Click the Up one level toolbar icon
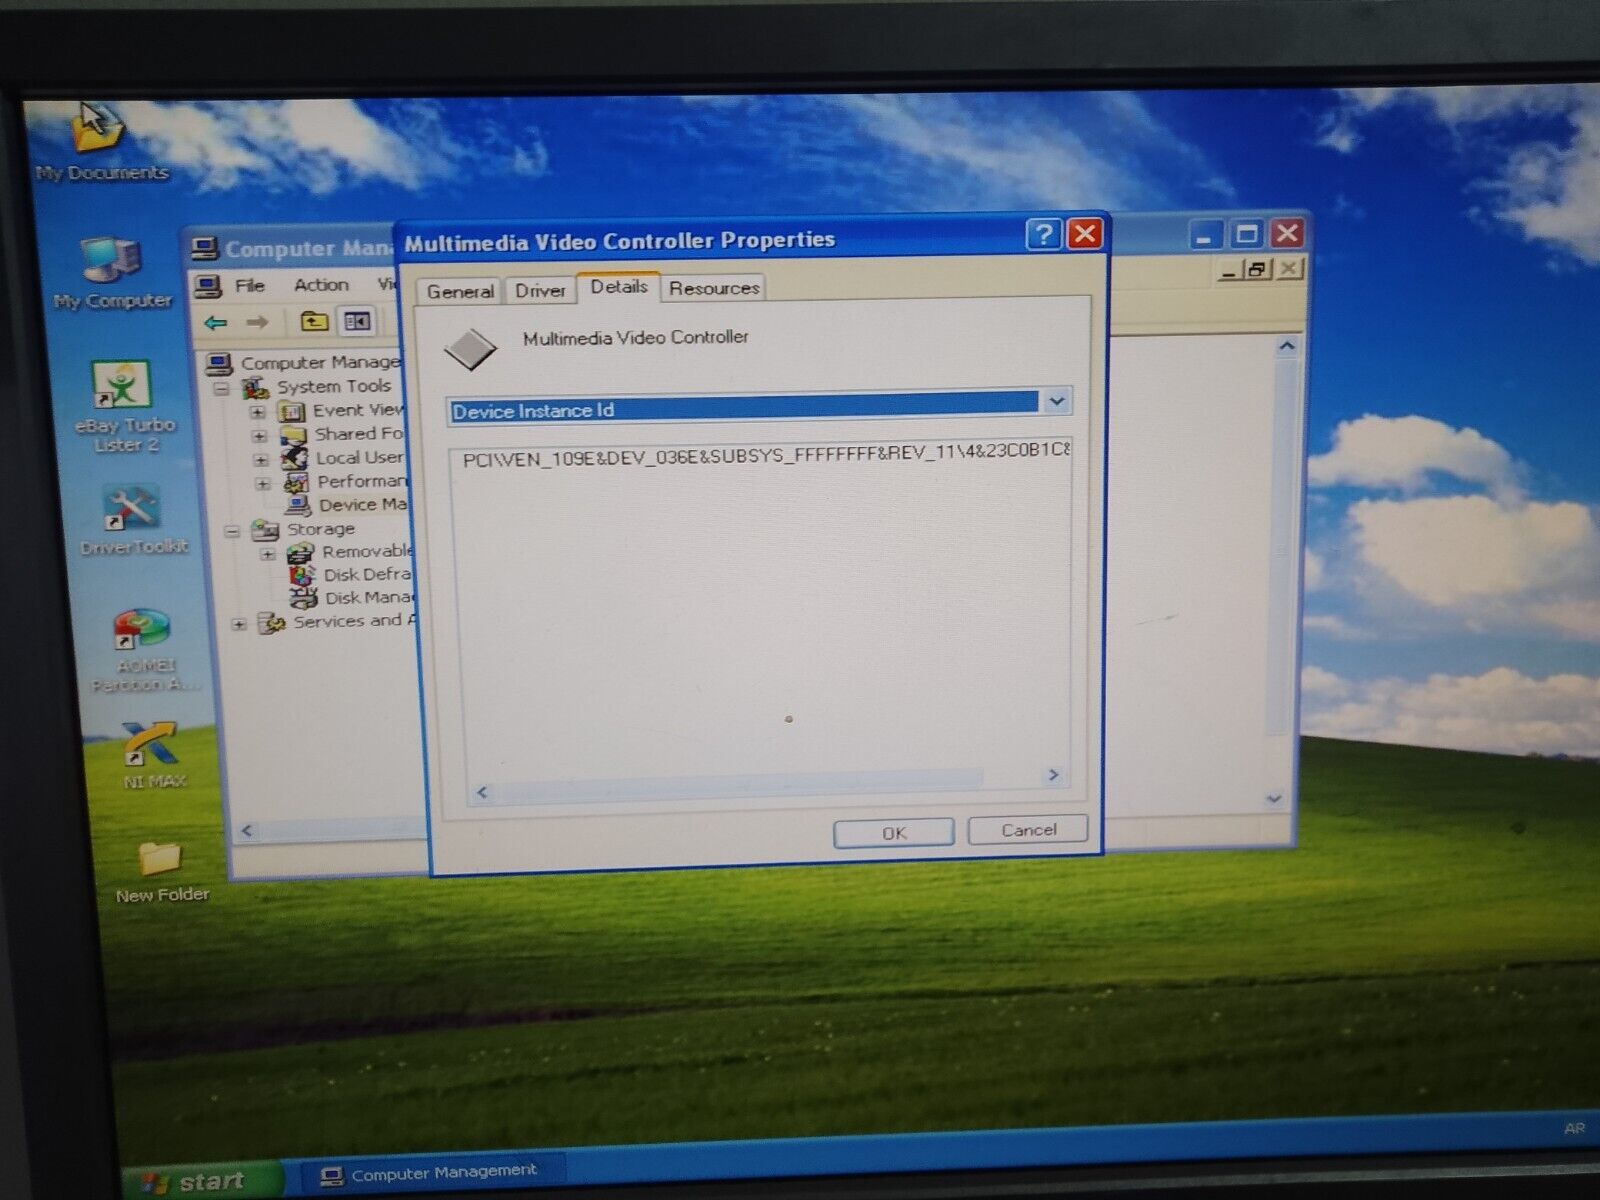Viewport: 1600px width, 1200px height. [314, 321]
